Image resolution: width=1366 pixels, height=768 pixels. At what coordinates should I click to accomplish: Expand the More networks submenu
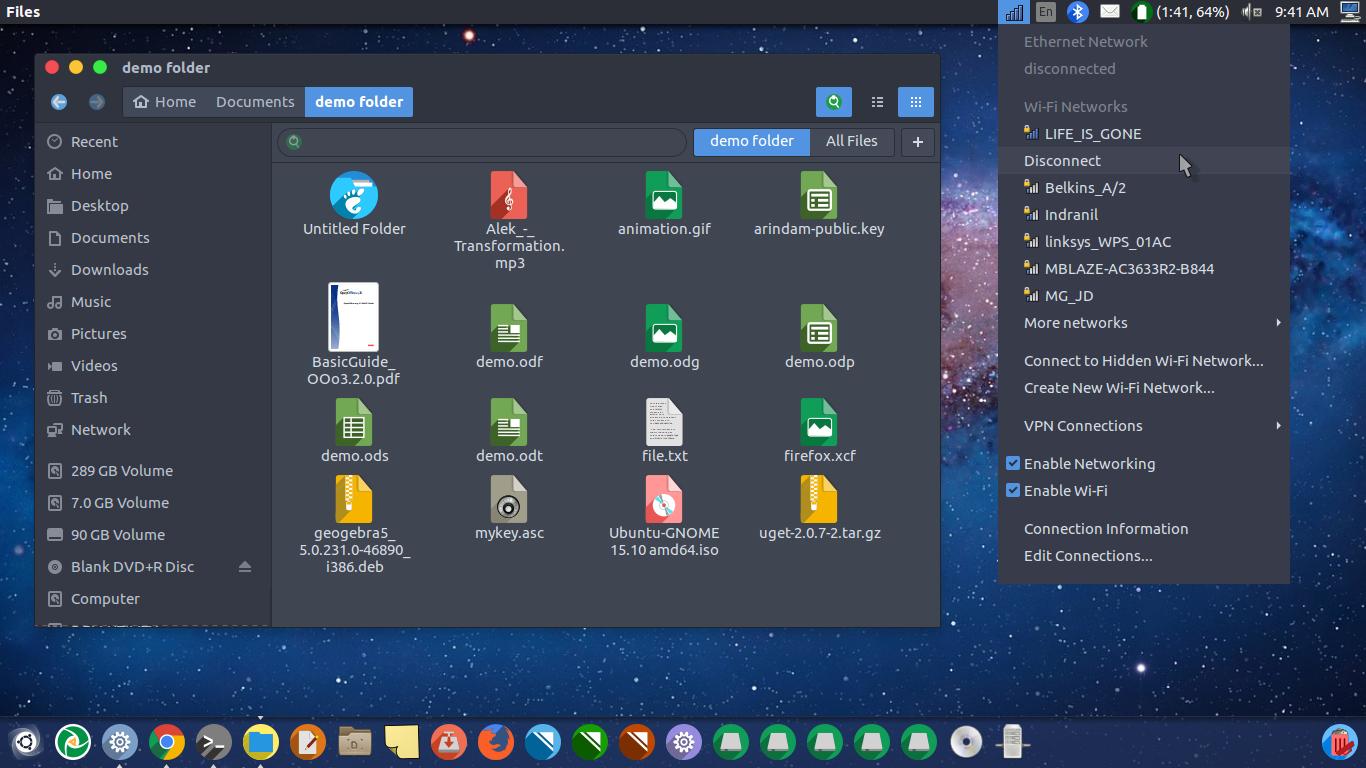pos(1074,322)
